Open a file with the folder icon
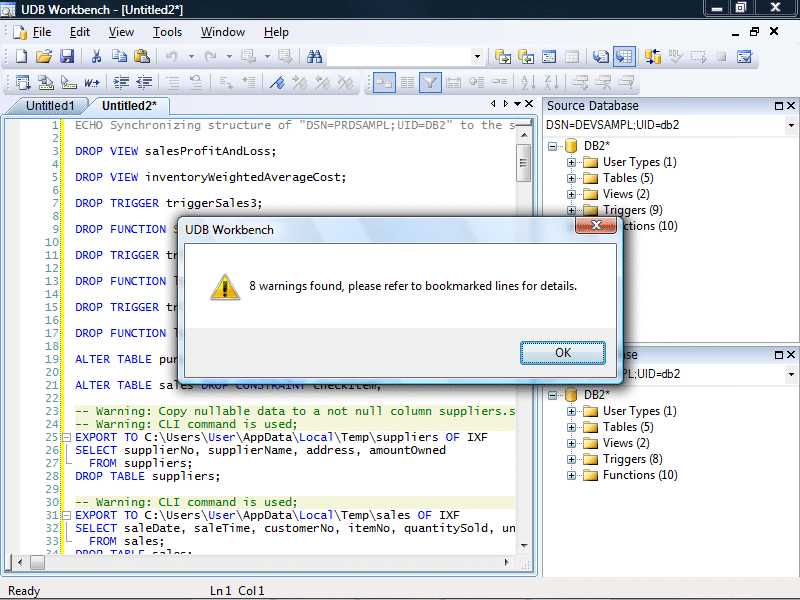Screen dimensions: 800x600 (44, 57)
